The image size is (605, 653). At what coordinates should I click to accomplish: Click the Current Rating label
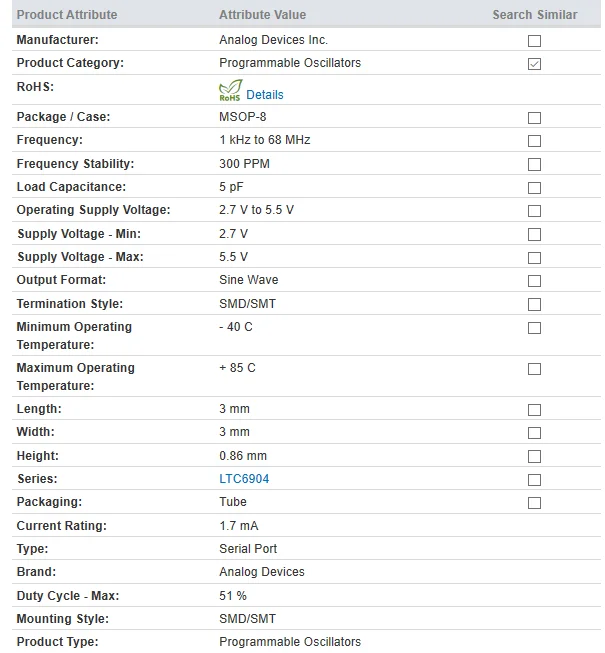point(62,526)
